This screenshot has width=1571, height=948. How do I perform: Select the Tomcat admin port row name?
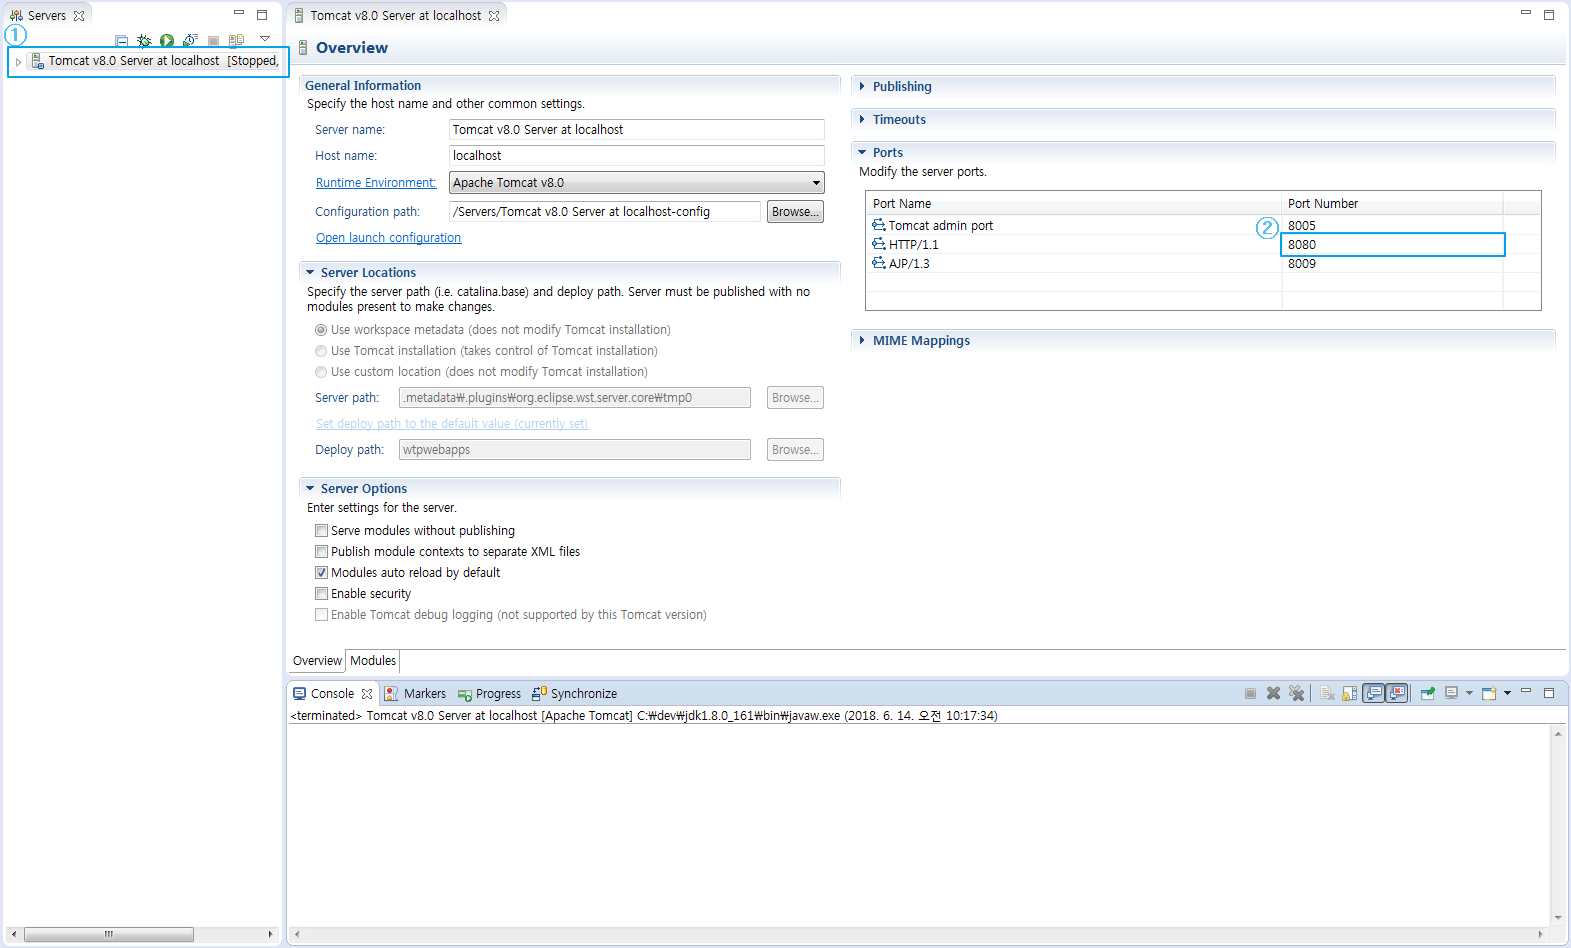tap(940, 226)
